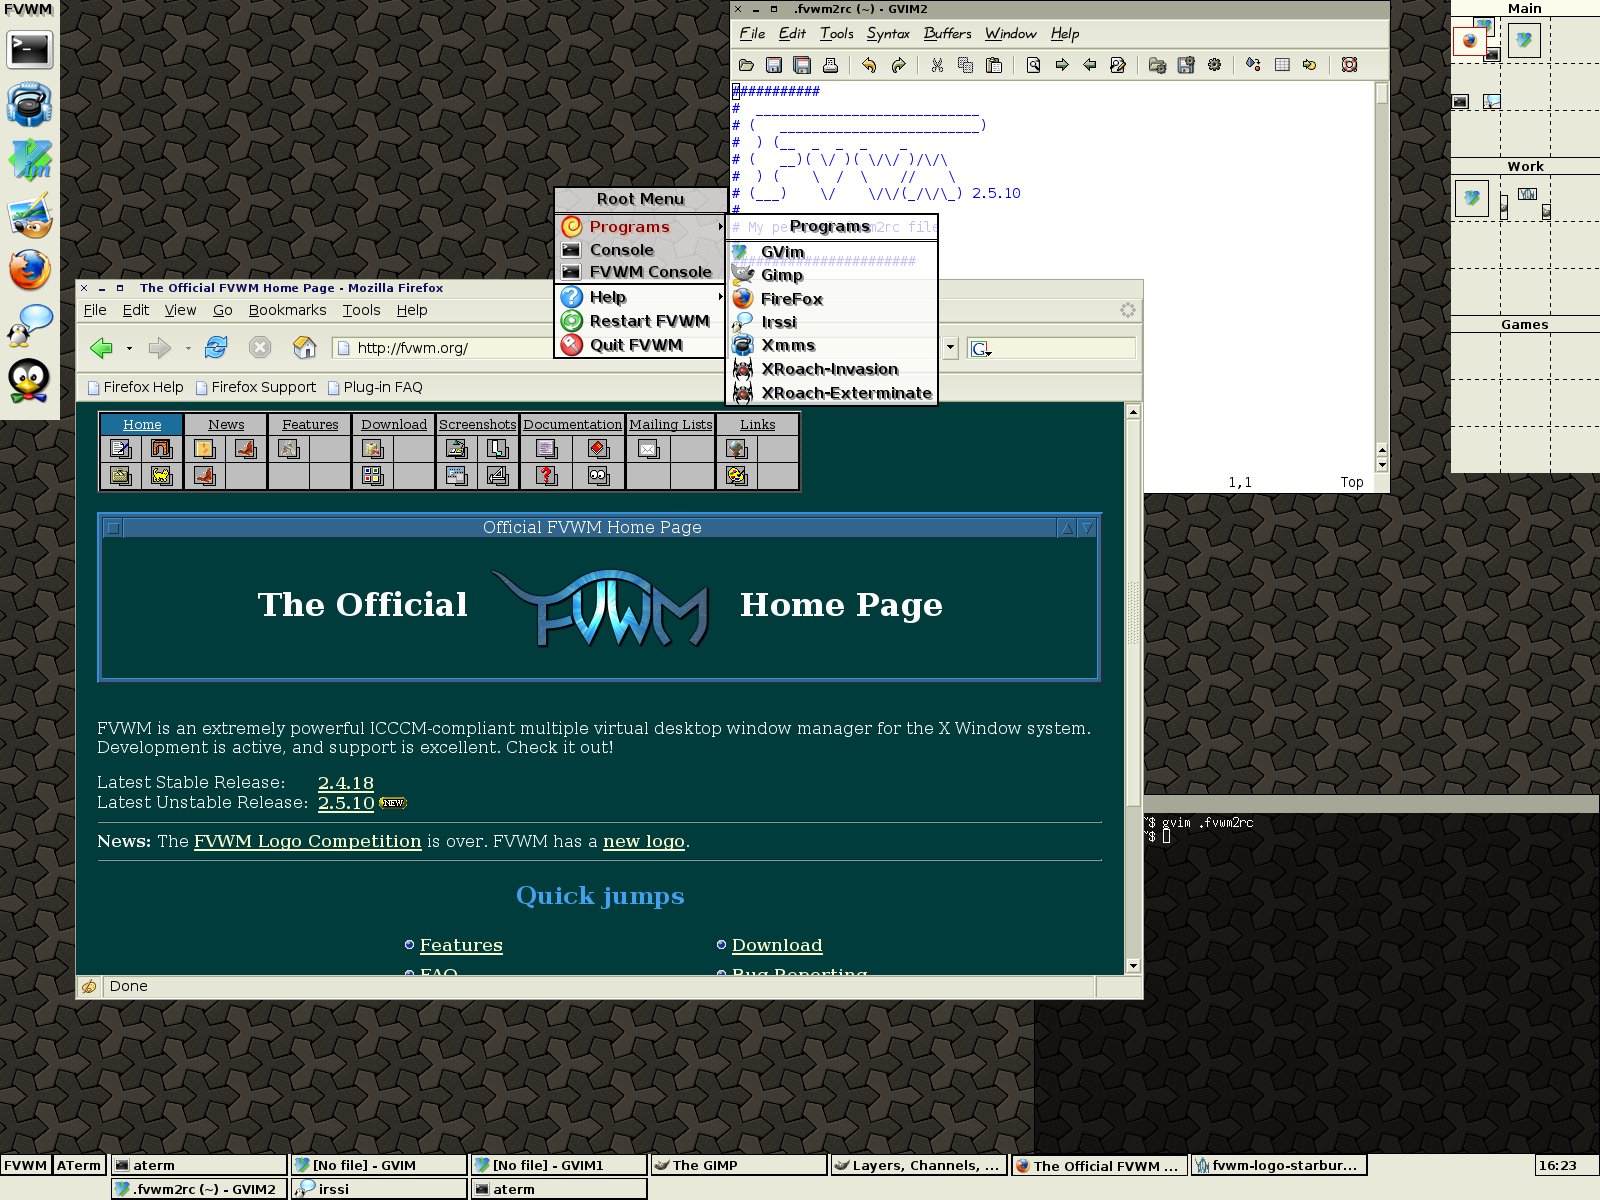
Task: Open the Bookmarks menu in Firefox
Action: click(x=287, y=310)
